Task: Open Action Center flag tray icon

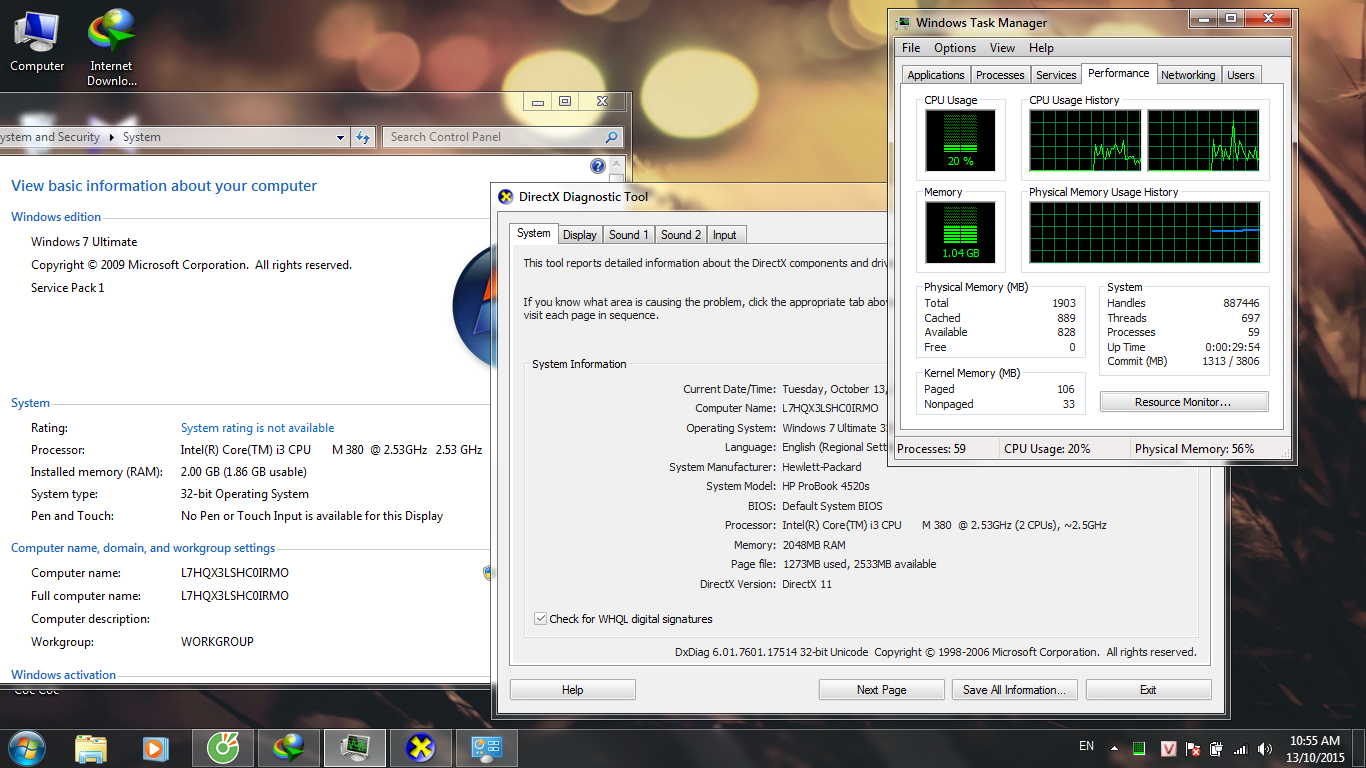Action: [x=1192, y=748]
